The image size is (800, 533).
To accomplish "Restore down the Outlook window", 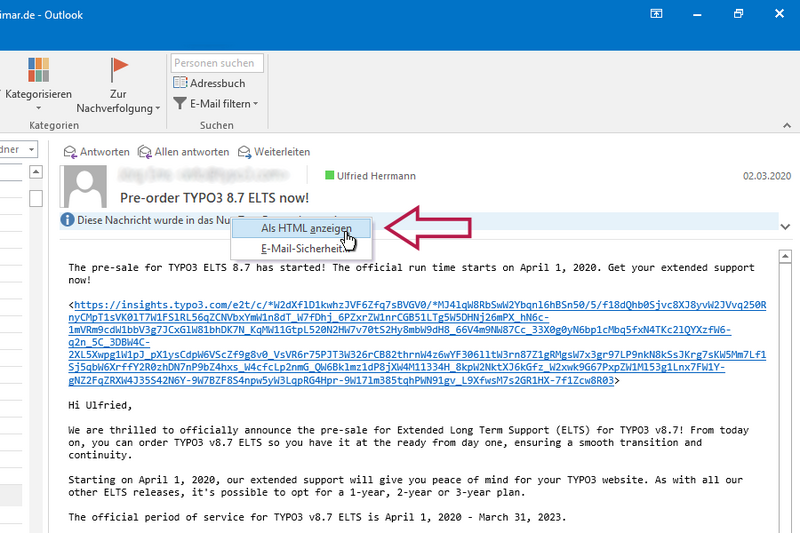I will [x=738, y=14].
